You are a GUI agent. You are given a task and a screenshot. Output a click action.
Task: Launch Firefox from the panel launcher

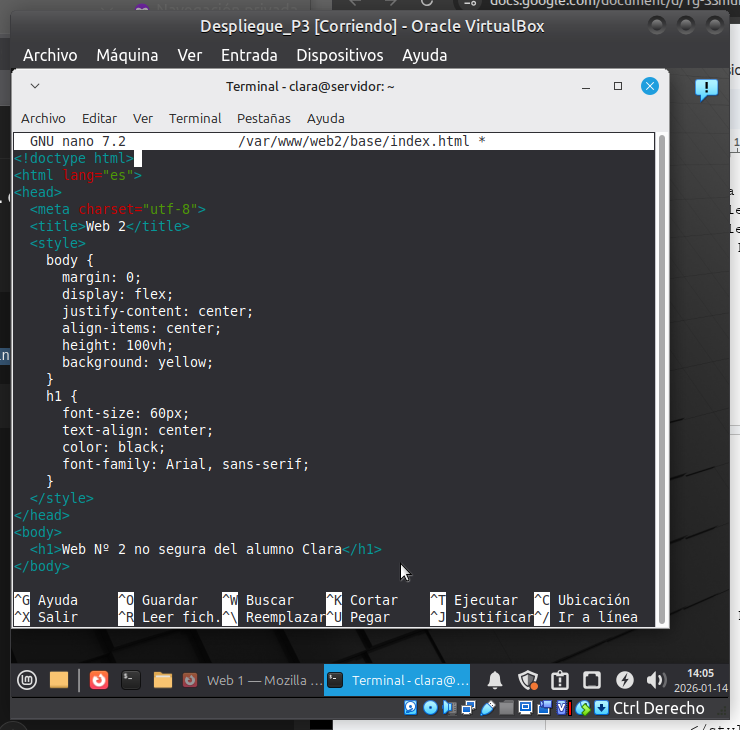98,680
